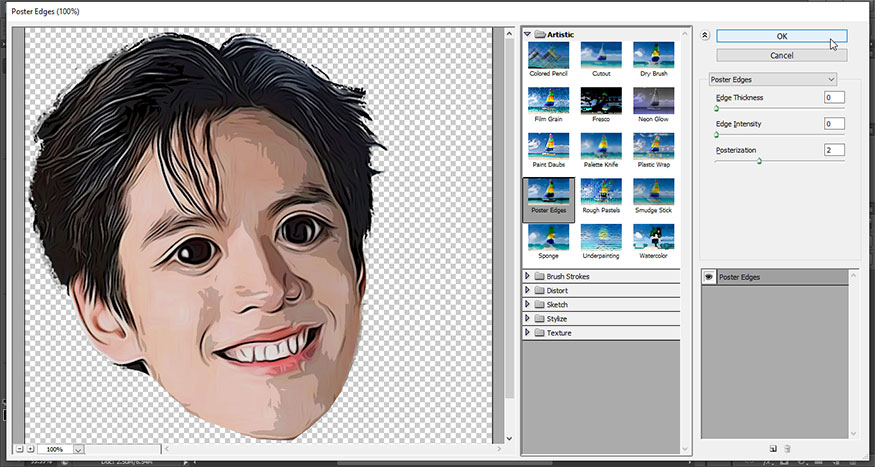The width and height of the screenshot is (875, 467).
Task: Toggle visibility of Poster Edges effect layer
Action: [x=709, y=277]
